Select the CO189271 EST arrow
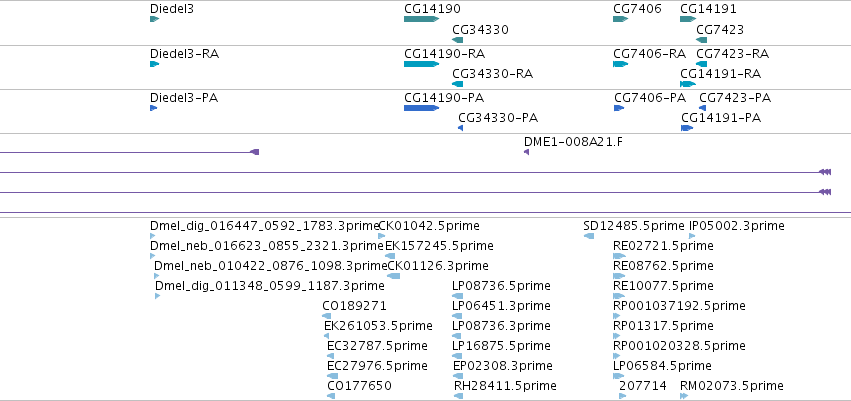 pos(326,316)
